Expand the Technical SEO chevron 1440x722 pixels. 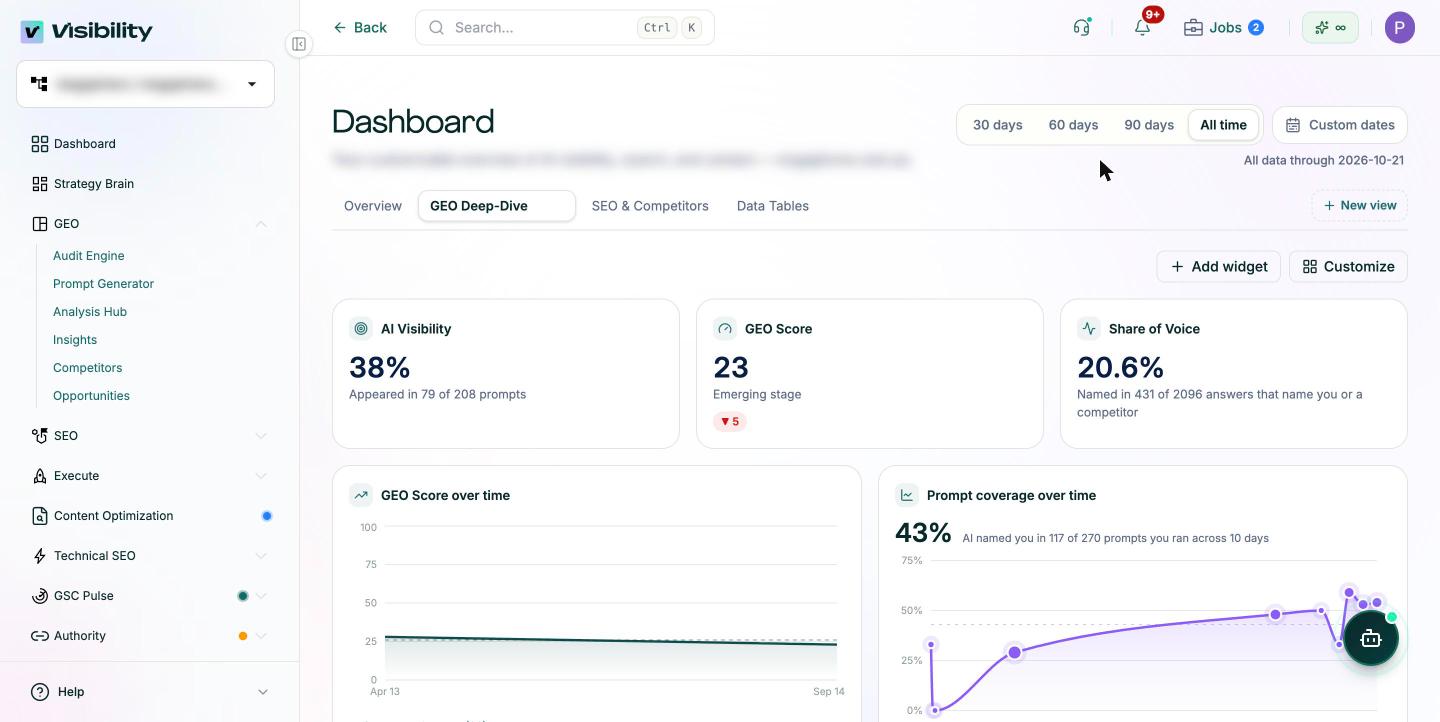[261, 556]
